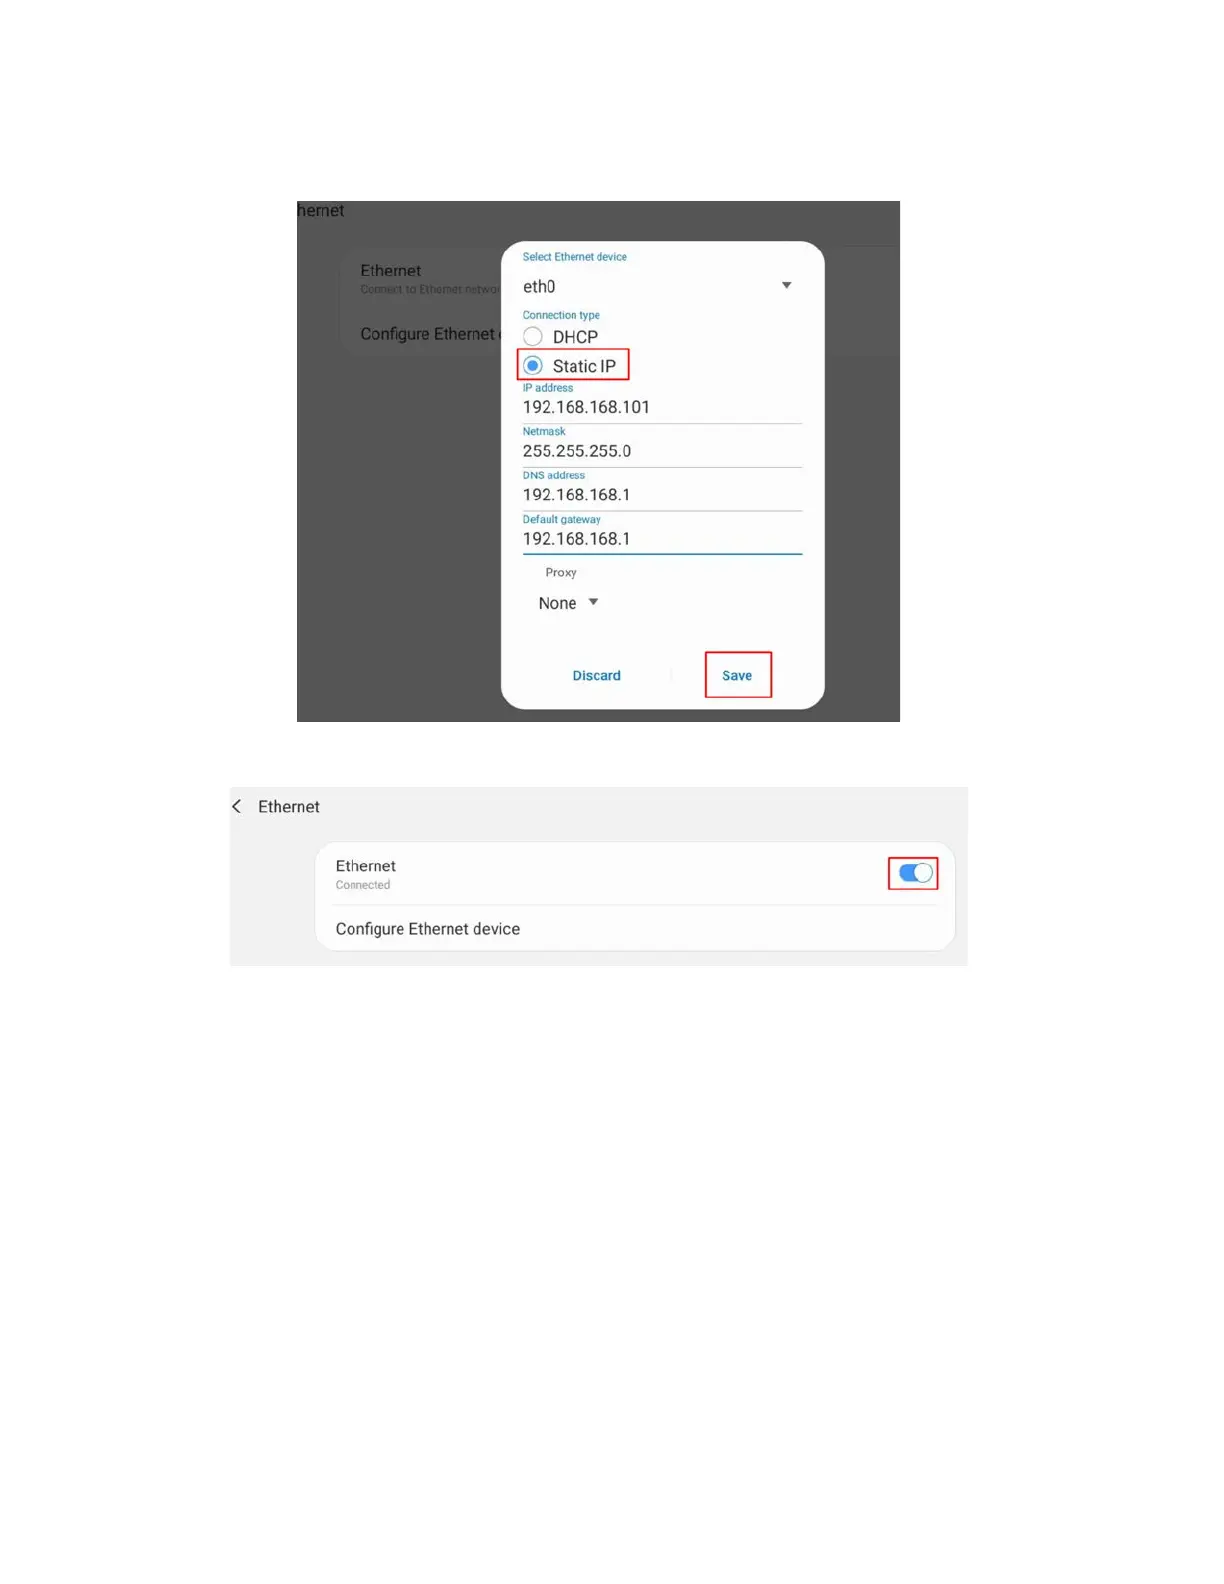Click the Discard button
Viewport: 1224px width, 1584px height.
pyautogui.click(x=597, y=676)
